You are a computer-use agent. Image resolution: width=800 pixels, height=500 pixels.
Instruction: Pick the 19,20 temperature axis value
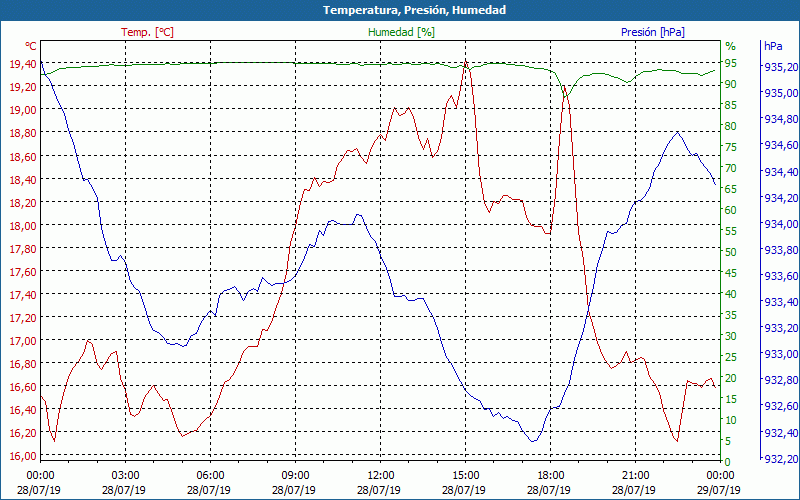pyautogui.click(x=23, y=87)
